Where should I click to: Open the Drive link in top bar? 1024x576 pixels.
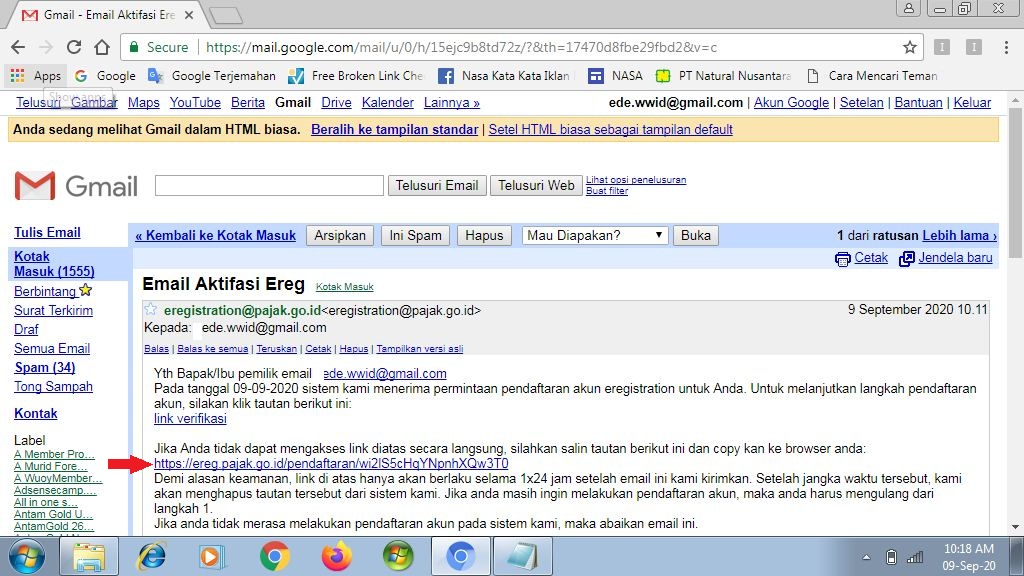tap(336, 103)
